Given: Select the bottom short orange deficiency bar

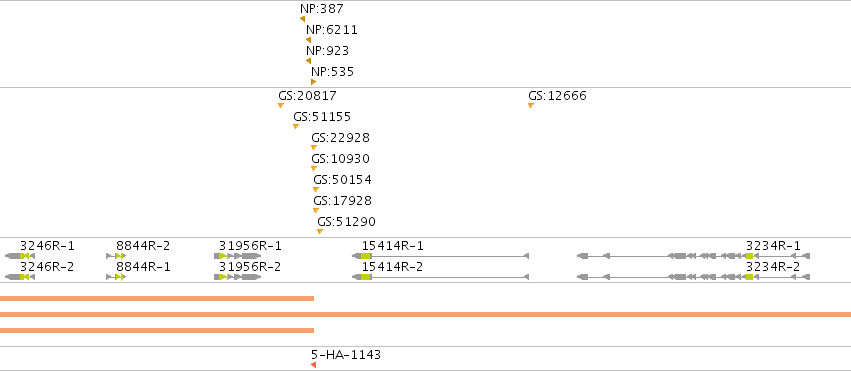Looking at the screenshot, I should tap(157, 330).
